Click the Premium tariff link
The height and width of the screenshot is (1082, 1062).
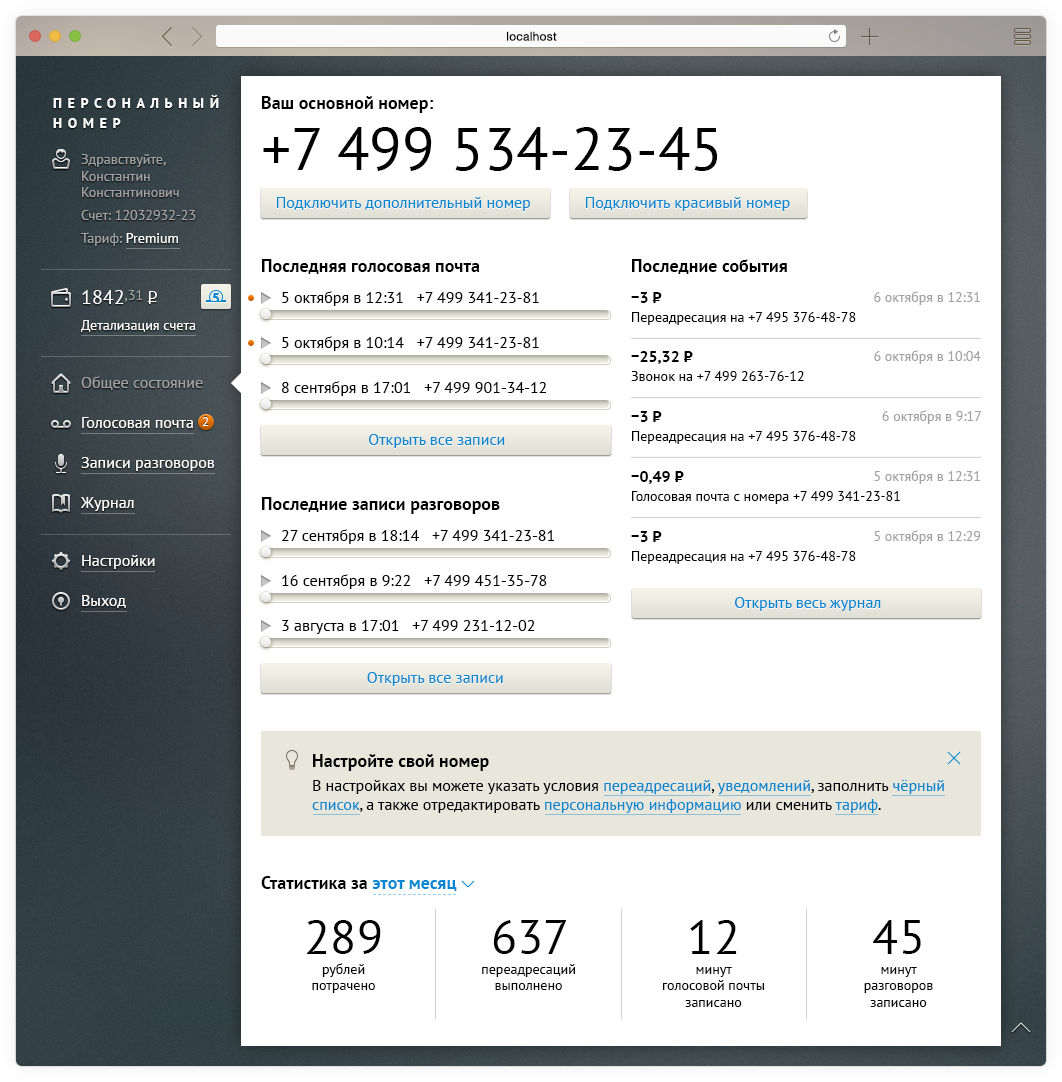click(x=152, y=239)
